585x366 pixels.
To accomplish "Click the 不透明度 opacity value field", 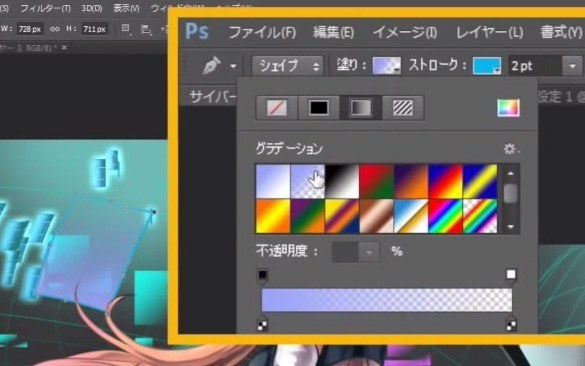I will [345, 252].
